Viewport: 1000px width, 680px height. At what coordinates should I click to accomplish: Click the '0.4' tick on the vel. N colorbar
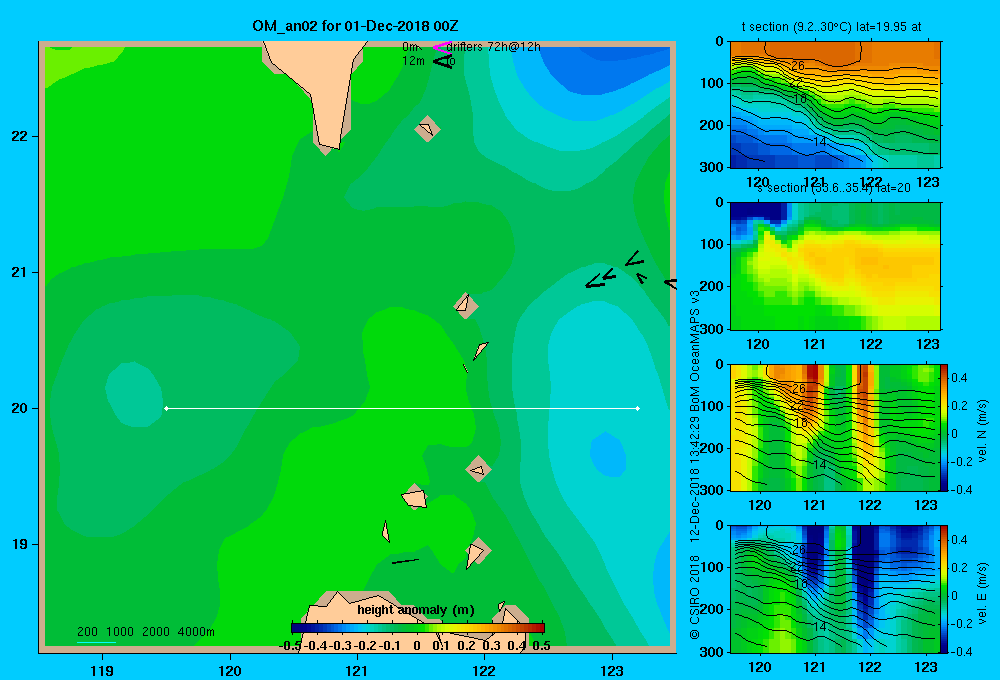pyautogui.click(x=959, y=378)
